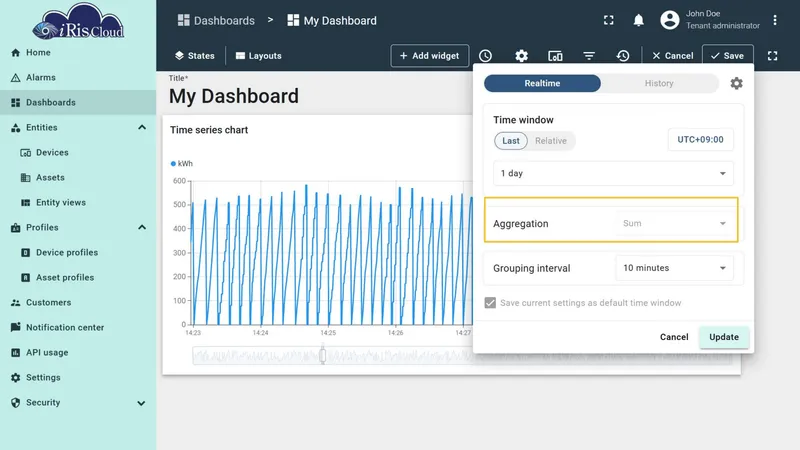
Task: Toggle kWh legend item
Action: (x=182, y=164)
